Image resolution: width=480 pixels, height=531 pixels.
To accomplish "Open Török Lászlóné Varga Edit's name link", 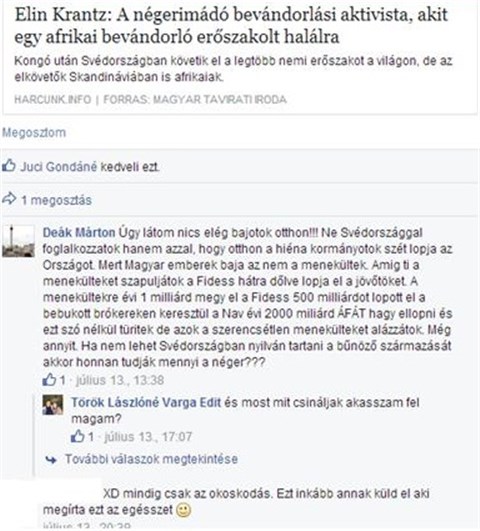I will tap(146, 403).
